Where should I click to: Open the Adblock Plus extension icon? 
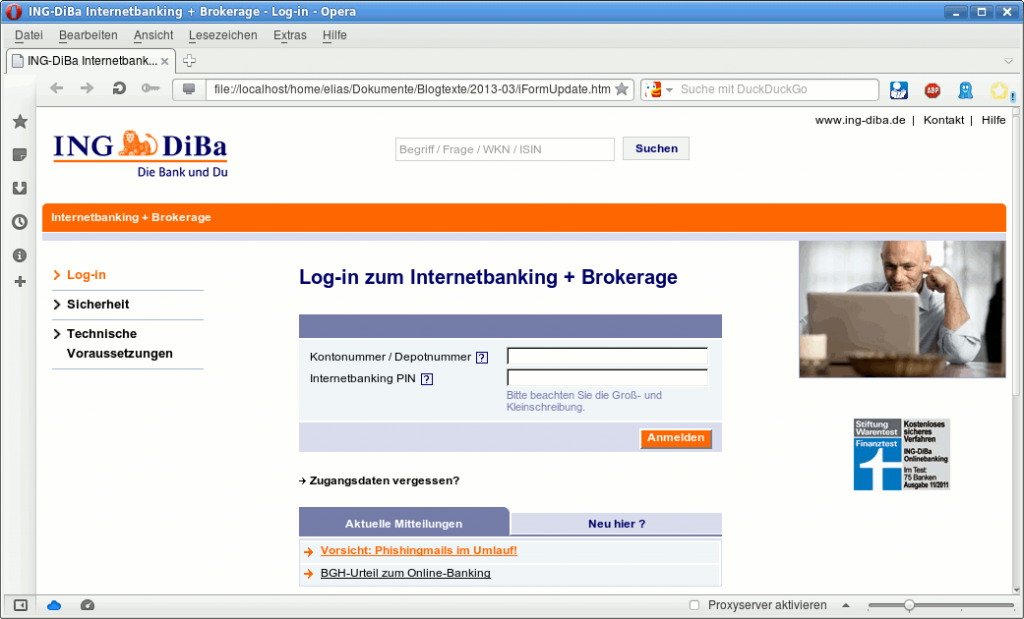933,90
